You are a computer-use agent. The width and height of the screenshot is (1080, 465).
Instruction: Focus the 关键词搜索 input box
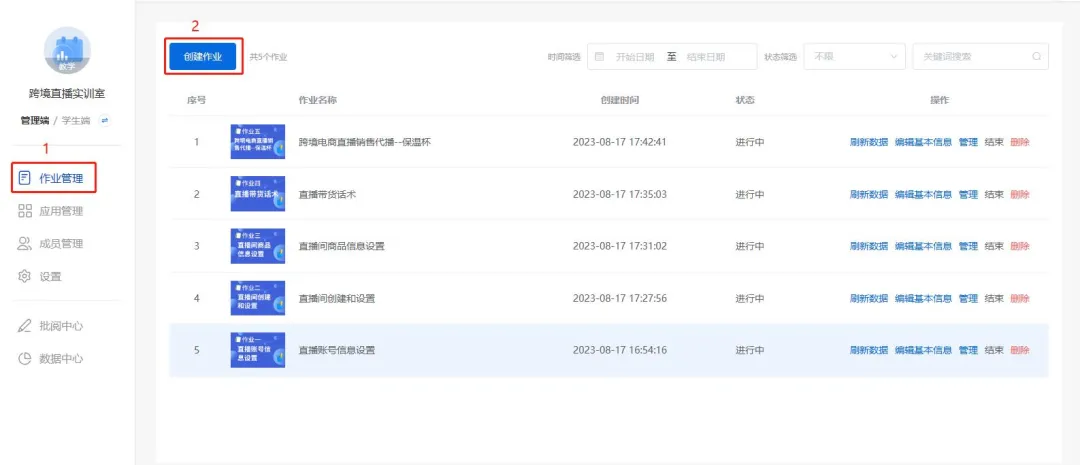981,56
